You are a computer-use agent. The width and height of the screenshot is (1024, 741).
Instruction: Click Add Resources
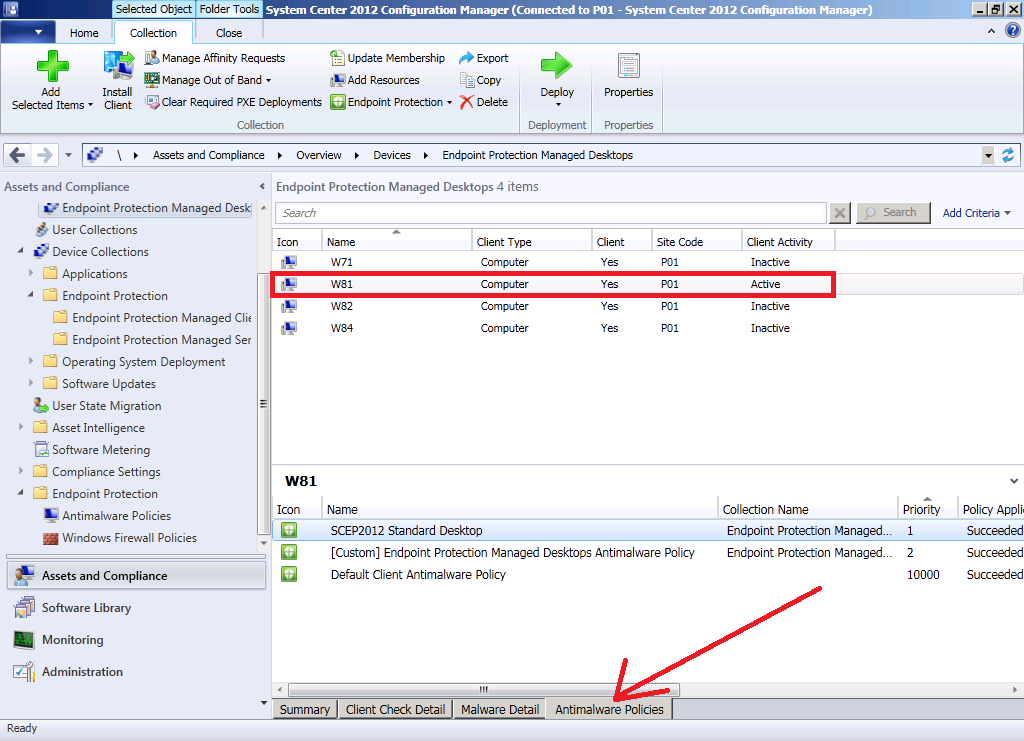(x=375, y=80)
